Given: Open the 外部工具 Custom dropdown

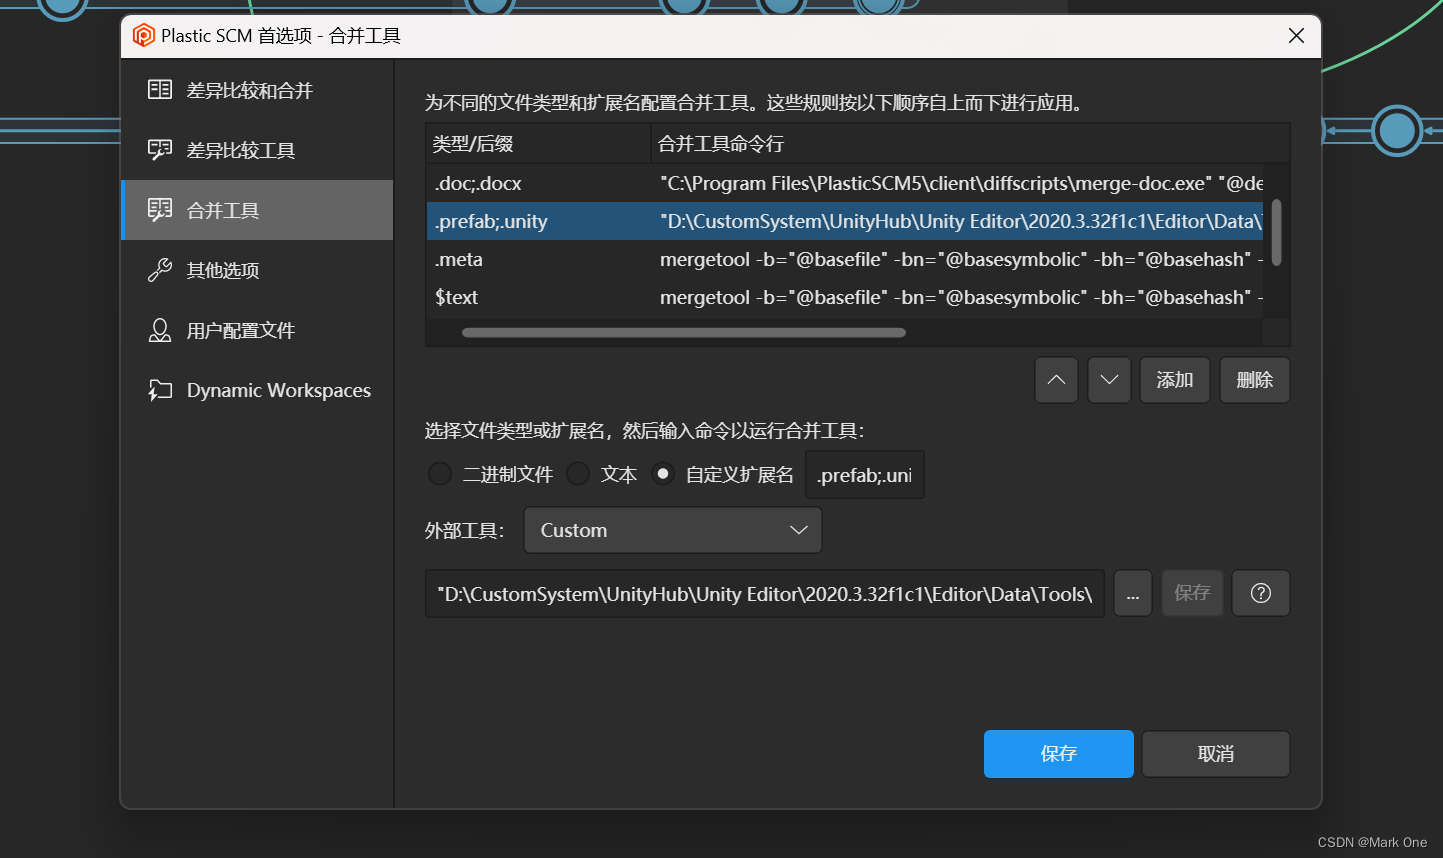Looking at the screenshot, I should click(x=673, y=530).
